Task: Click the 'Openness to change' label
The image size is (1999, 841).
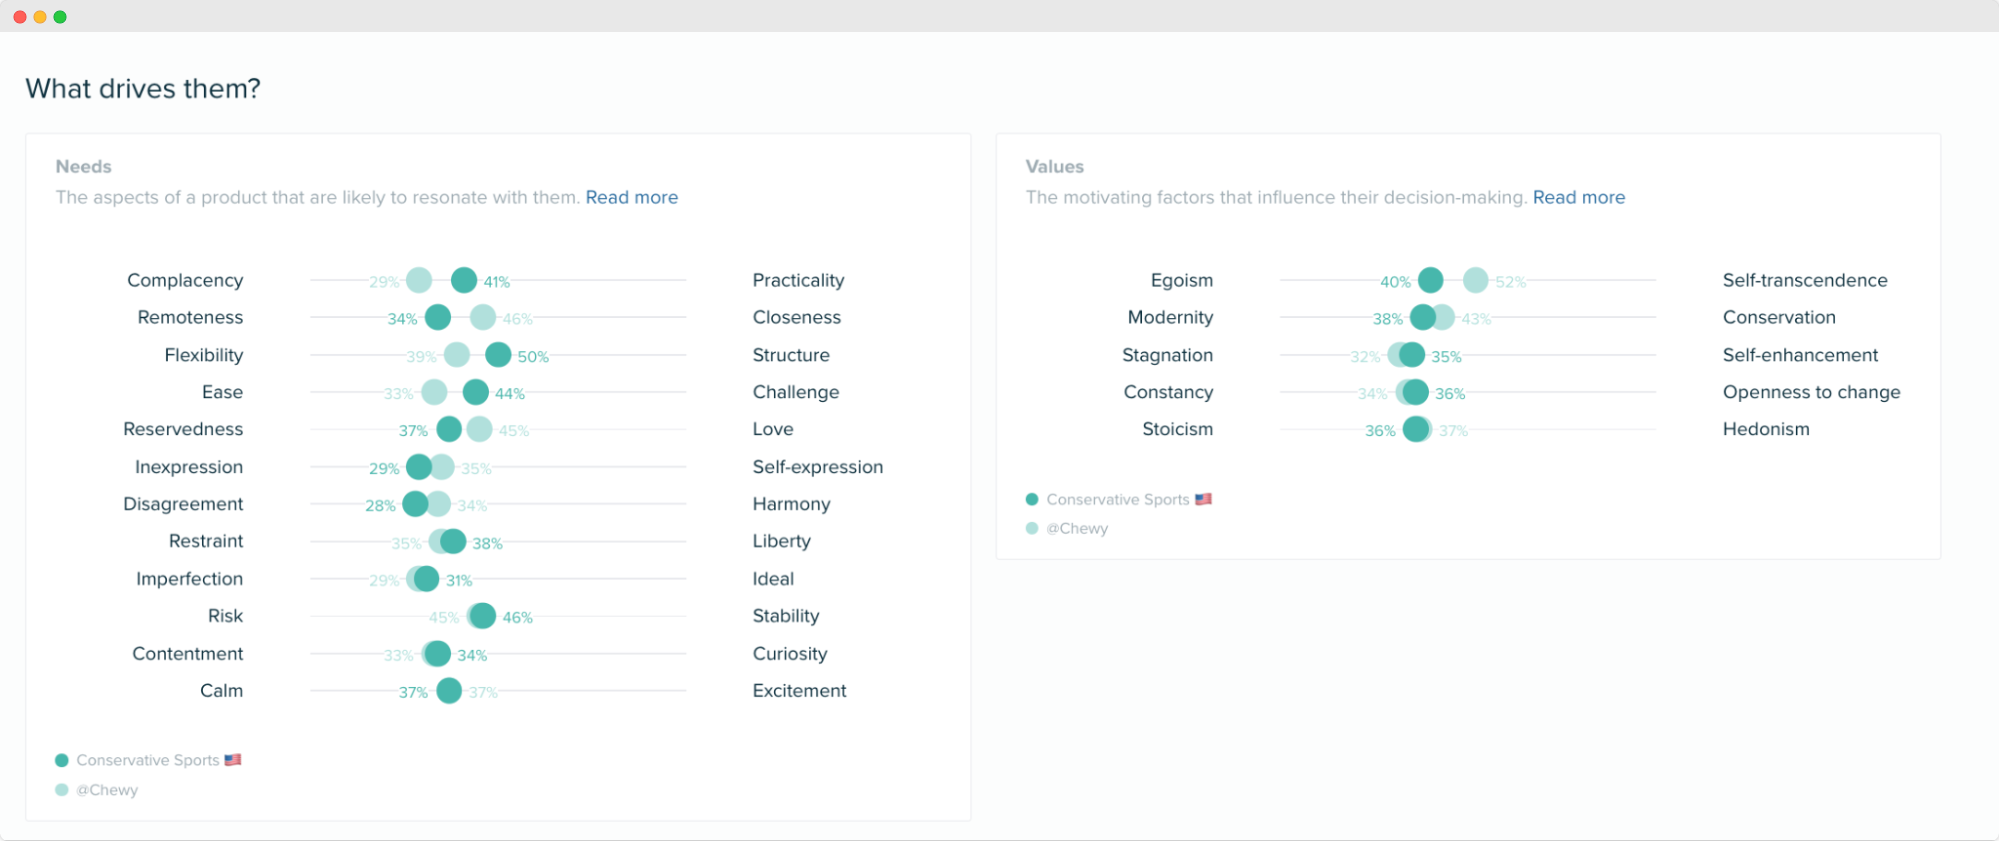Action: click(1811, 392)
